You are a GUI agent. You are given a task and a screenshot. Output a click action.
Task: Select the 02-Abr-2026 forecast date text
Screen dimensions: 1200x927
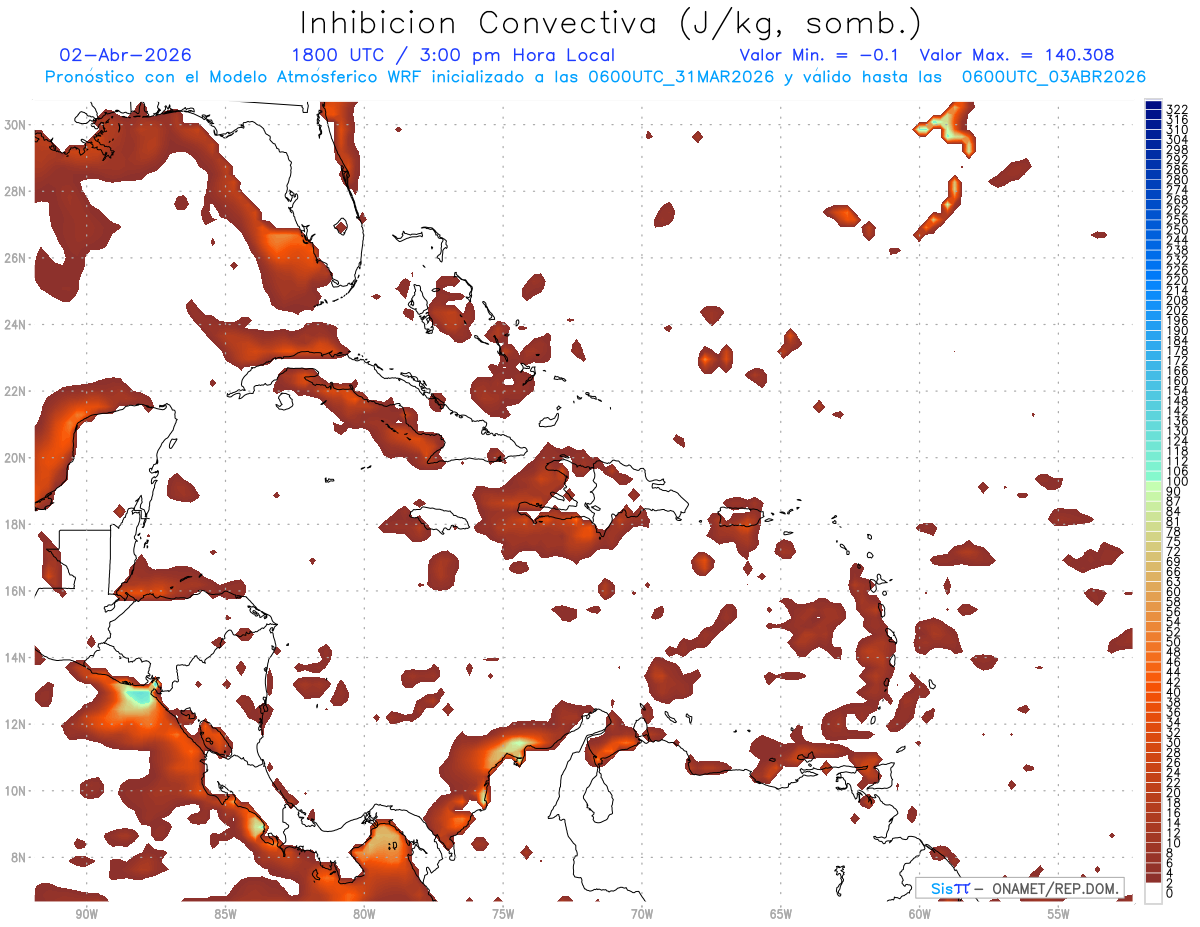(x=126, y=55)
